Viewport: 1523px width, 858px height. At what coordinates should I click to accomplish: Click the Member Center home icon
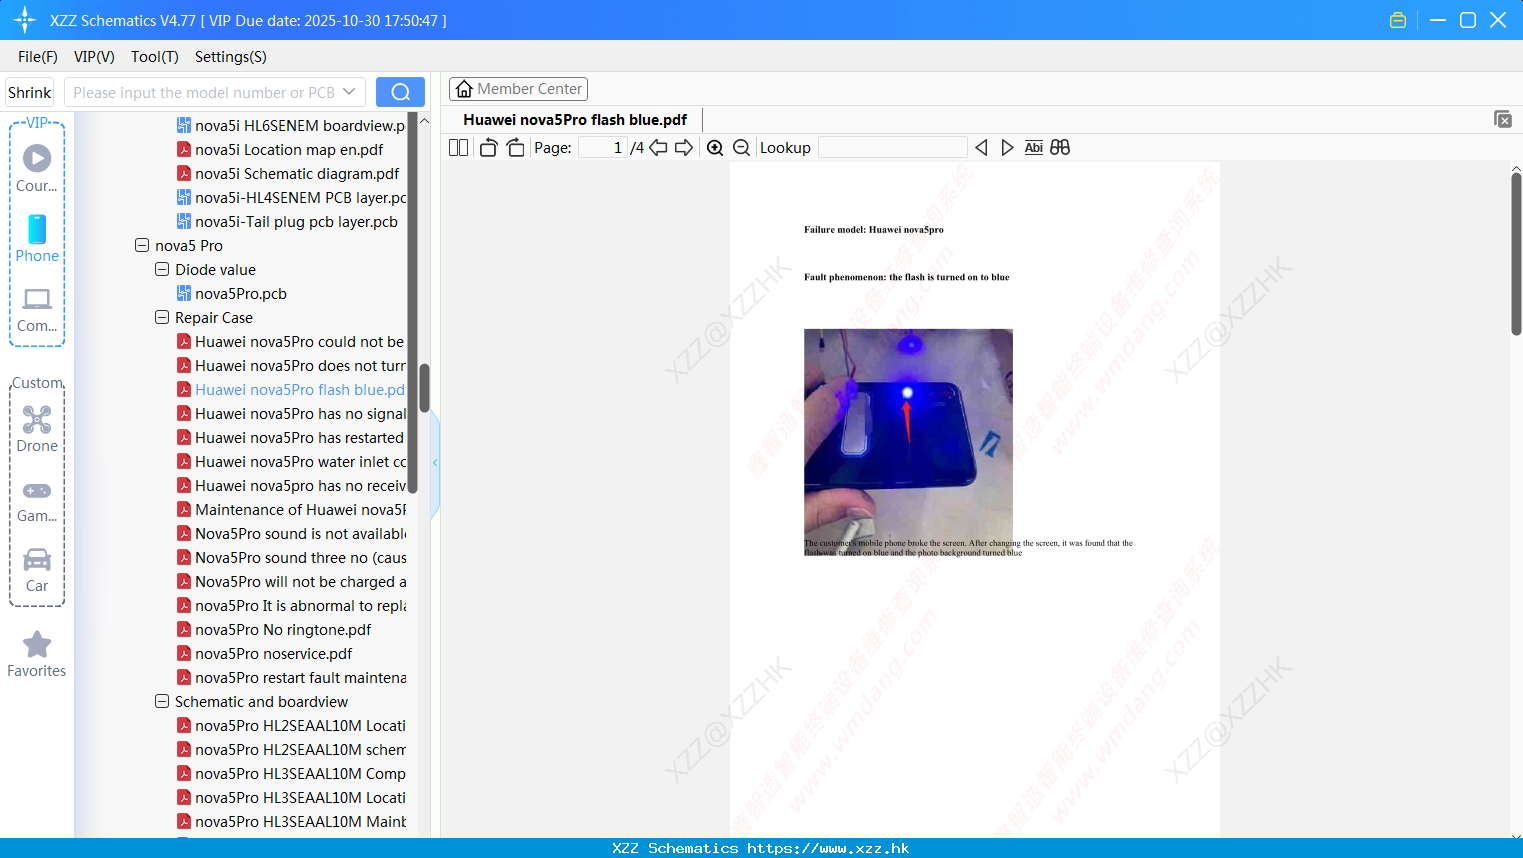pyautogui.click(x=464, y=89)
